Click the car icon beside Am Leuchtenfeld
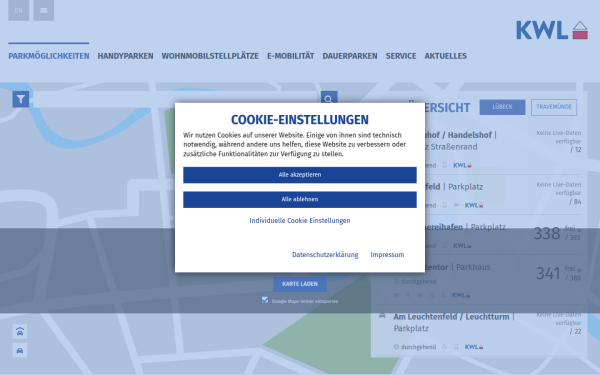The image size is (600, 375). point(382,316)
